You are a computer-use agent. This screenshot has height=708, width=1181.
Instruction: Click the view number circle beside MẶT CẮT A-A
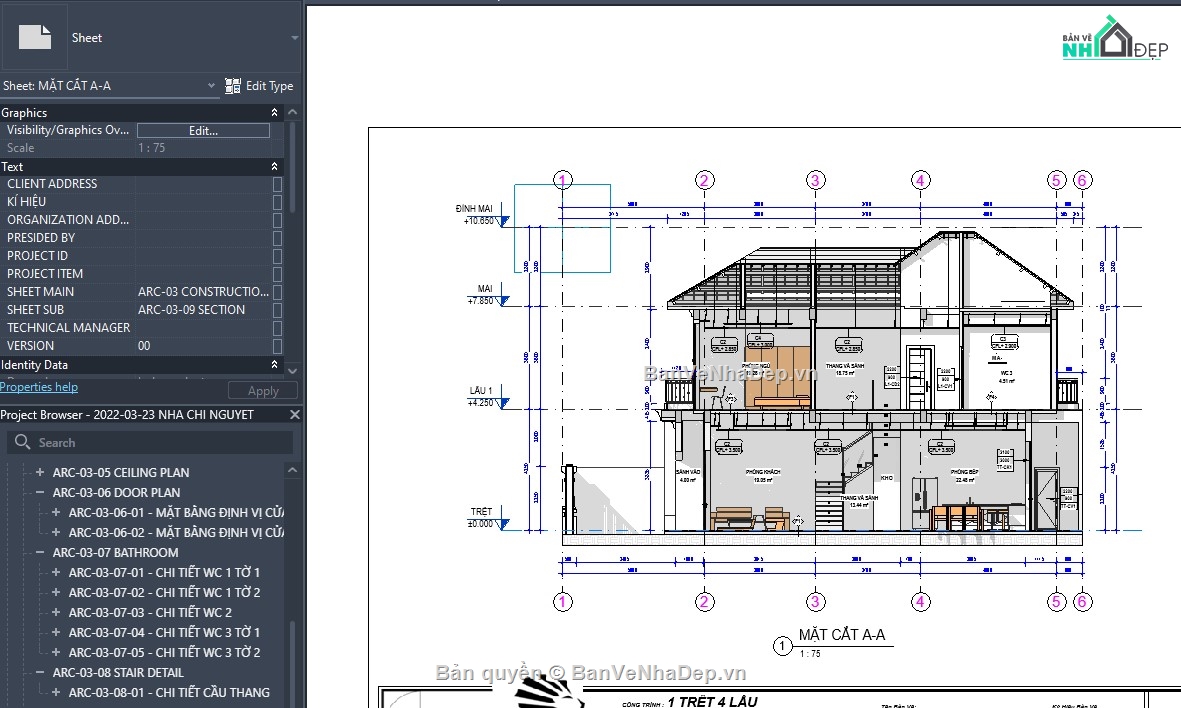783,645
